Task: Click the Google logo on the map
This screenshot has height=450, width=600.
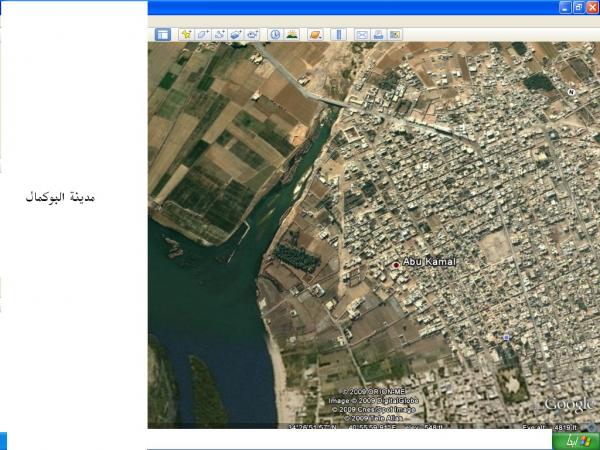Action: [569, 404]
